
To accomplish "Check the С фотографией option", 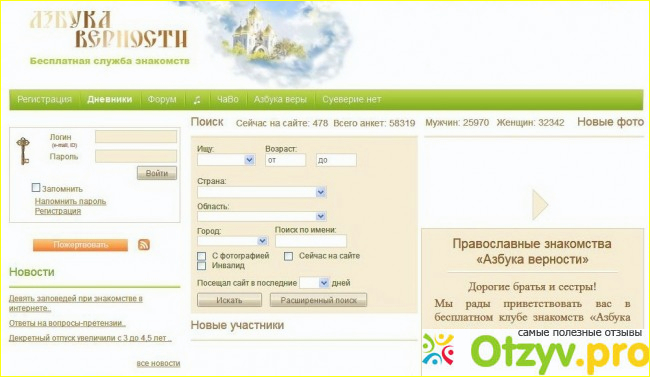I will 201,256.
